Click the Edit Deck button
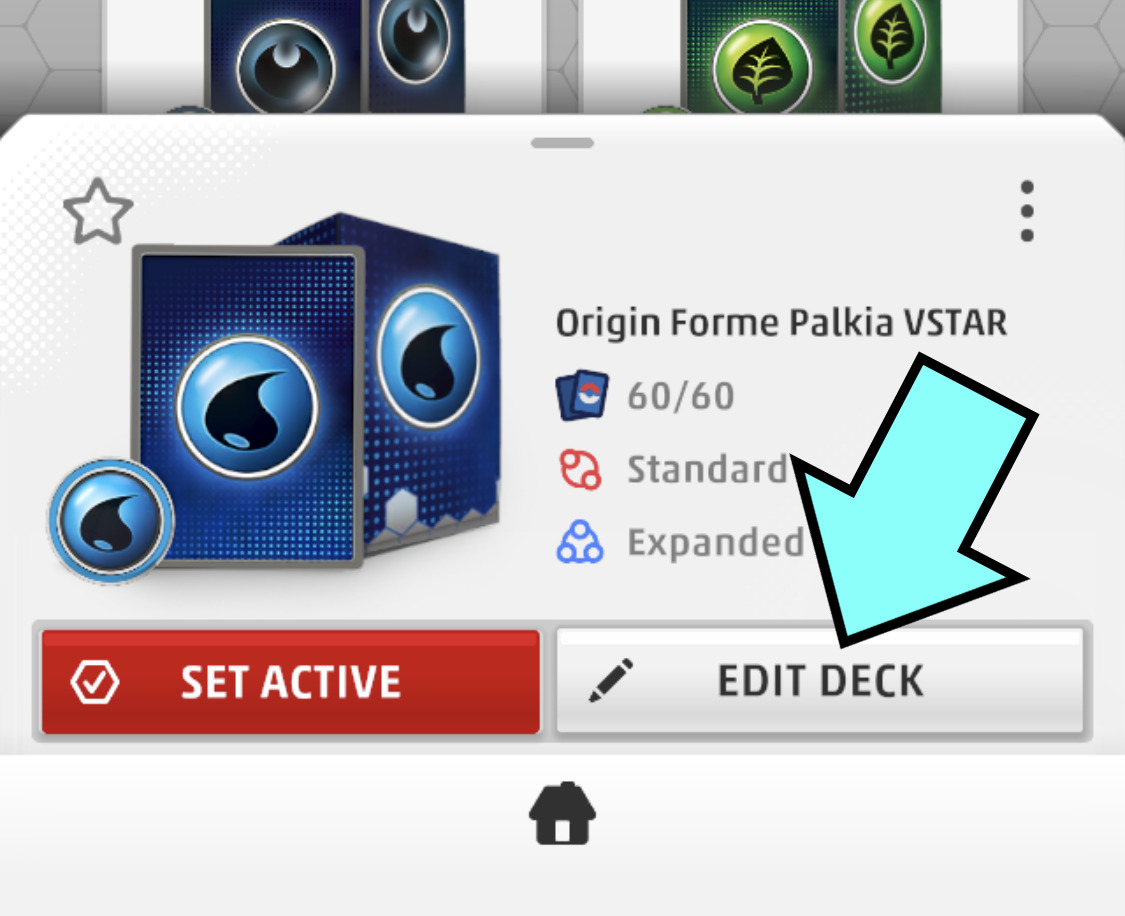Screen dimensions: 1125x916 [x=819, y=681]
